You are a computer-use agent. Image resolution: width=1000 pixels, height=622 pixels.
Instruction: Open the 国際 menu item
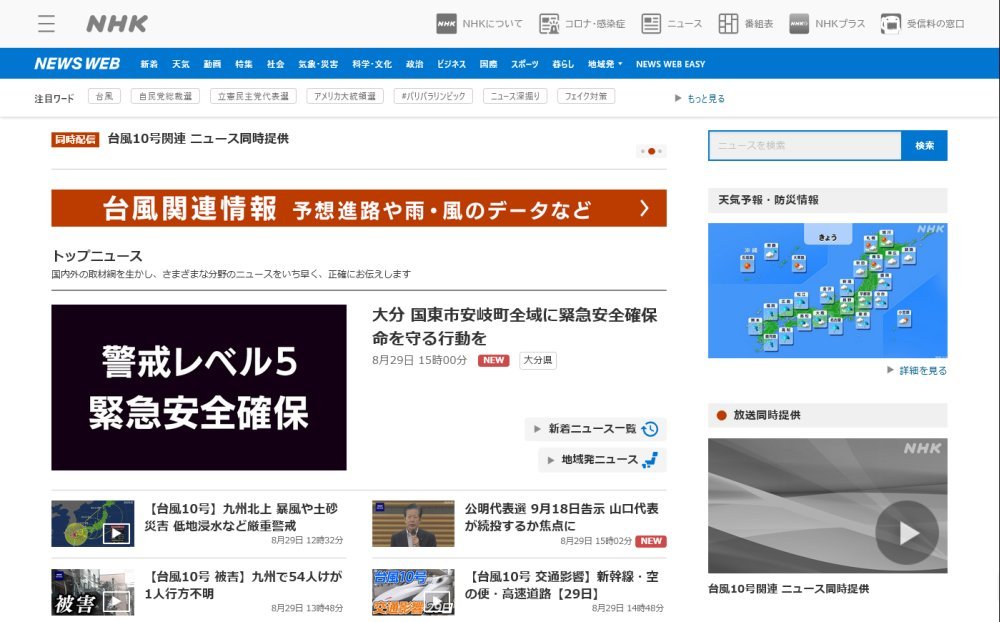(x=489, y=64)
